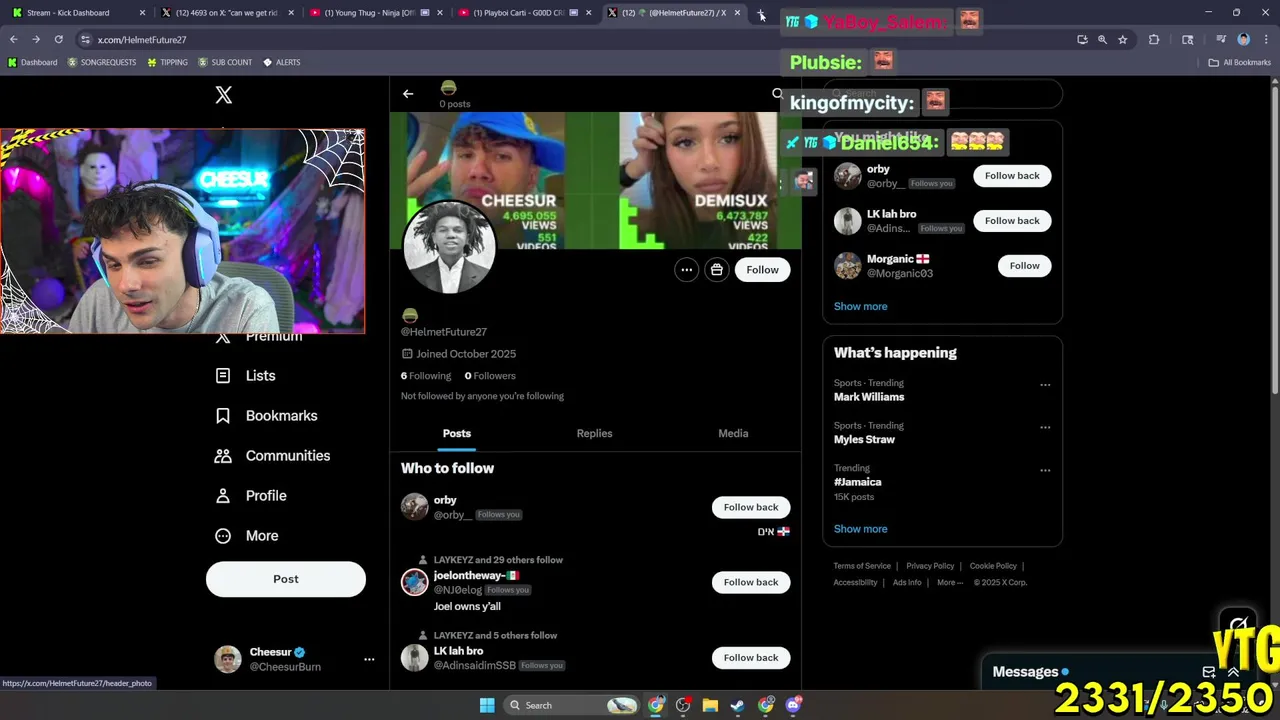Click the search magnifier icon on X
Image resolution: width=1280 pixels, height=720 pixels.
coord(777,94)
